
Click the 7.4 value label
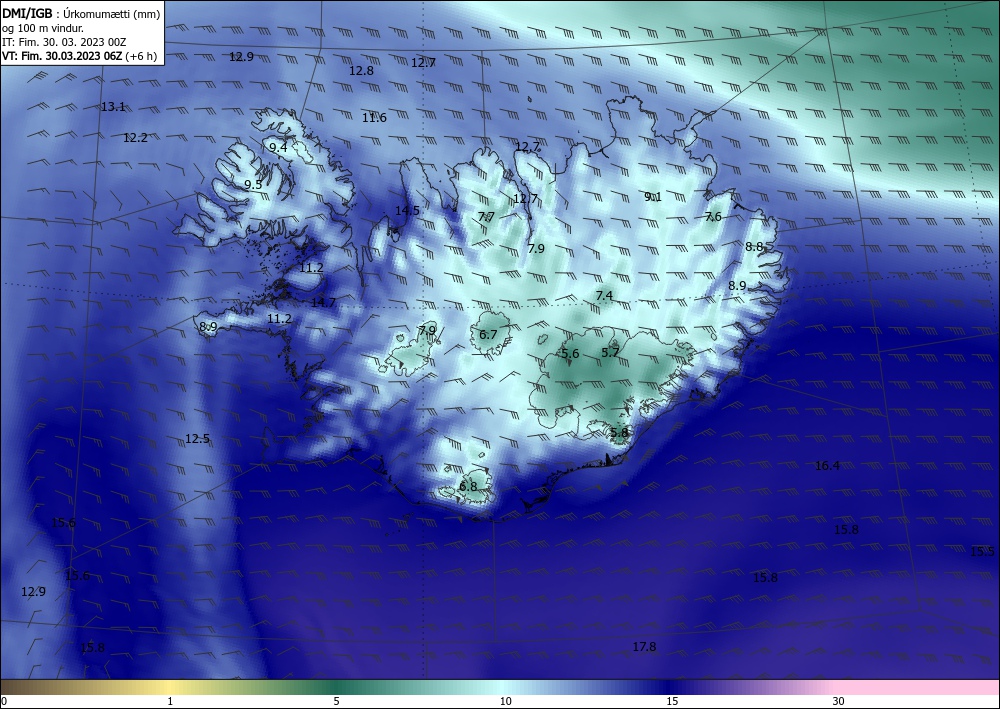[x=604, y=295]
